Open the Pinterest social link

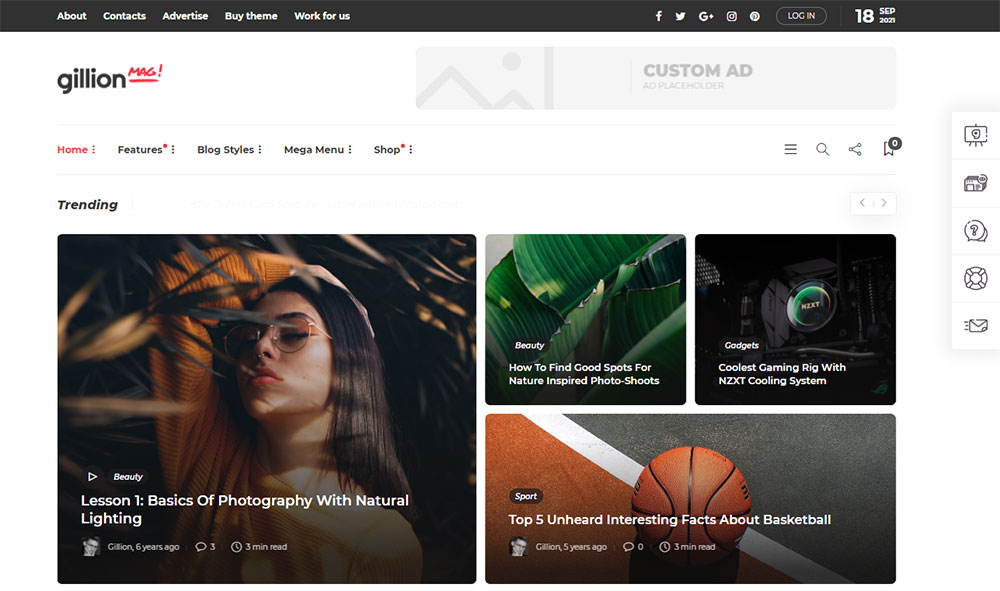pyautogui.click(x=754, y=16)
